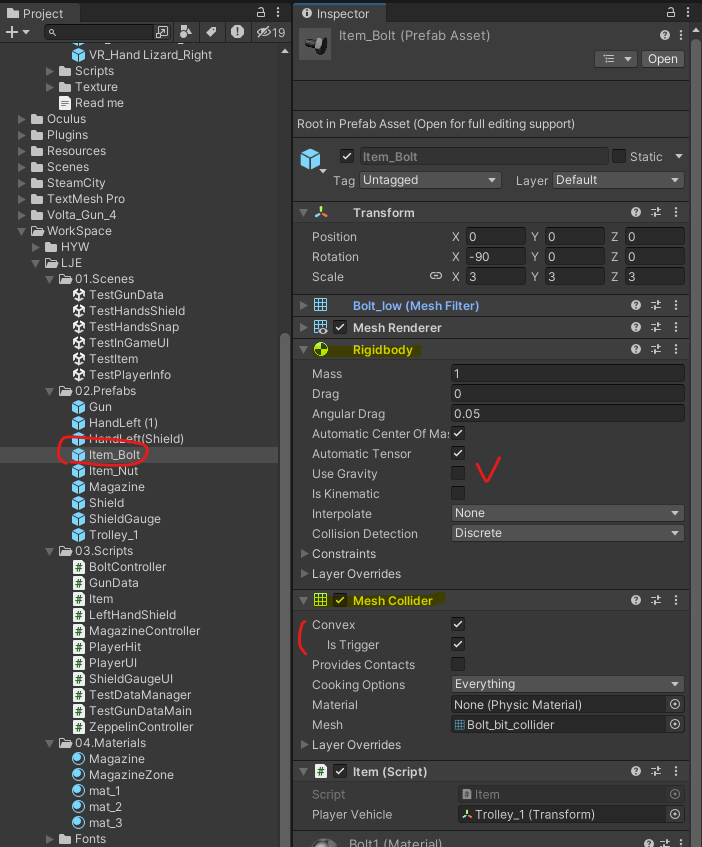The image size is (702, 847).
Task: Select the Item_Nut prefab
Action: [x=113, y=471]
